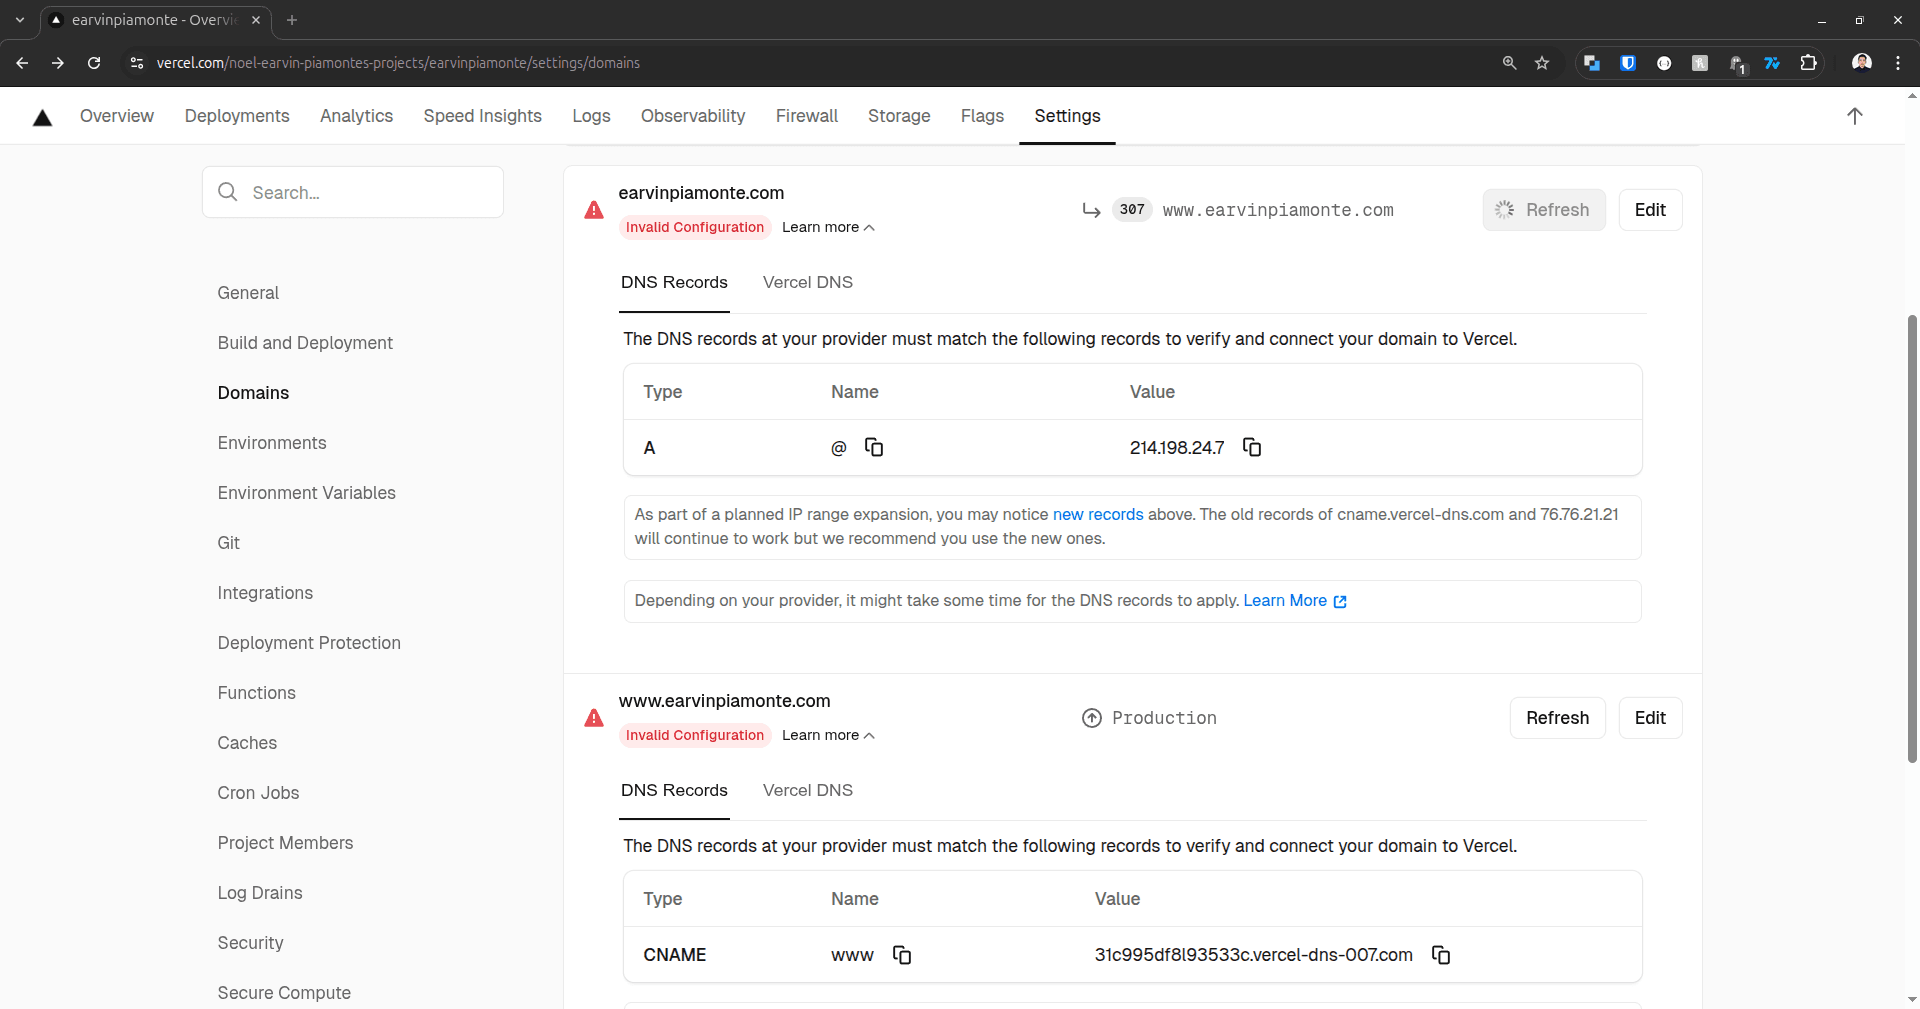Open the new records link
Screen dimensions: 1920x1009
pos(1097,515)
